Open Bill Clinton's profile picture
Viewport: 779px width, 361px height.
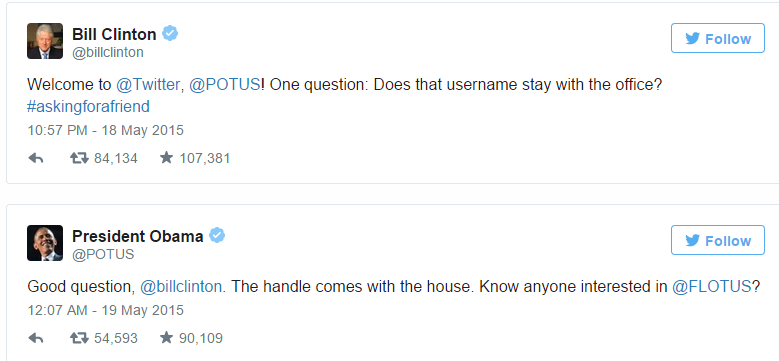tap(45, 41)
